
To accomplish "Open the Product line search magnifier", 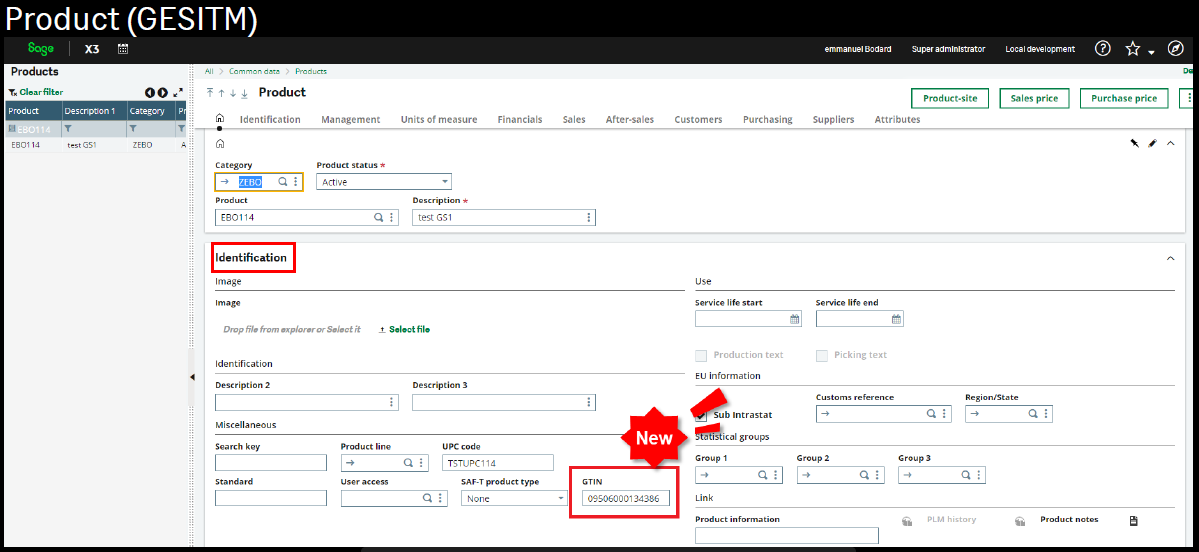I will pyautogui.click(x=408, y=463).
